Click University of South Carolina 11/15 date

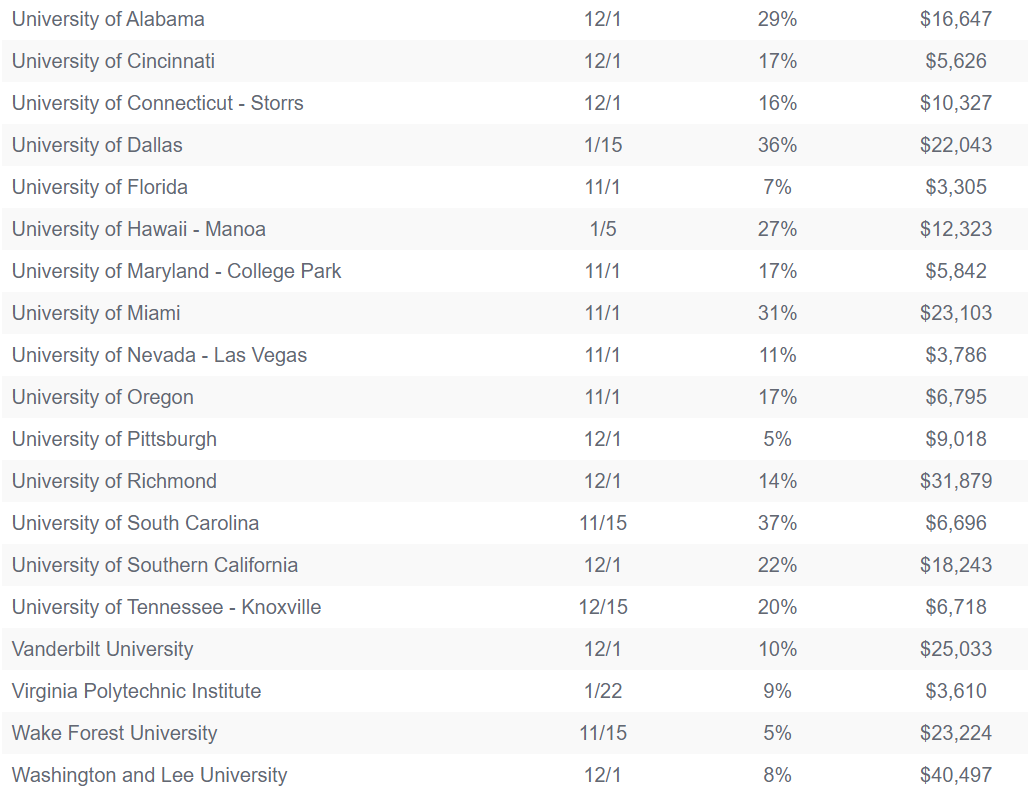coord(603,523)
